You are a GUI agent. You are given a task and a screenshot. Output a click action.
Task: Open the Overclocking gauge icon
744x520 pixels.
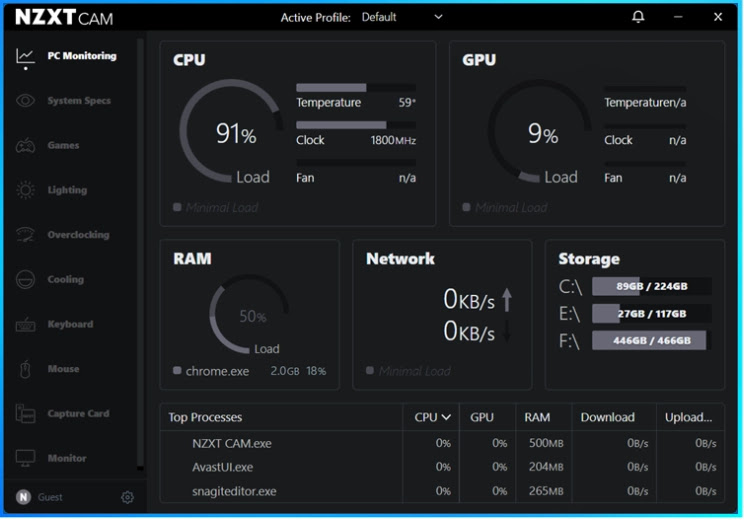pyautogui.click(x=25, y=235)
